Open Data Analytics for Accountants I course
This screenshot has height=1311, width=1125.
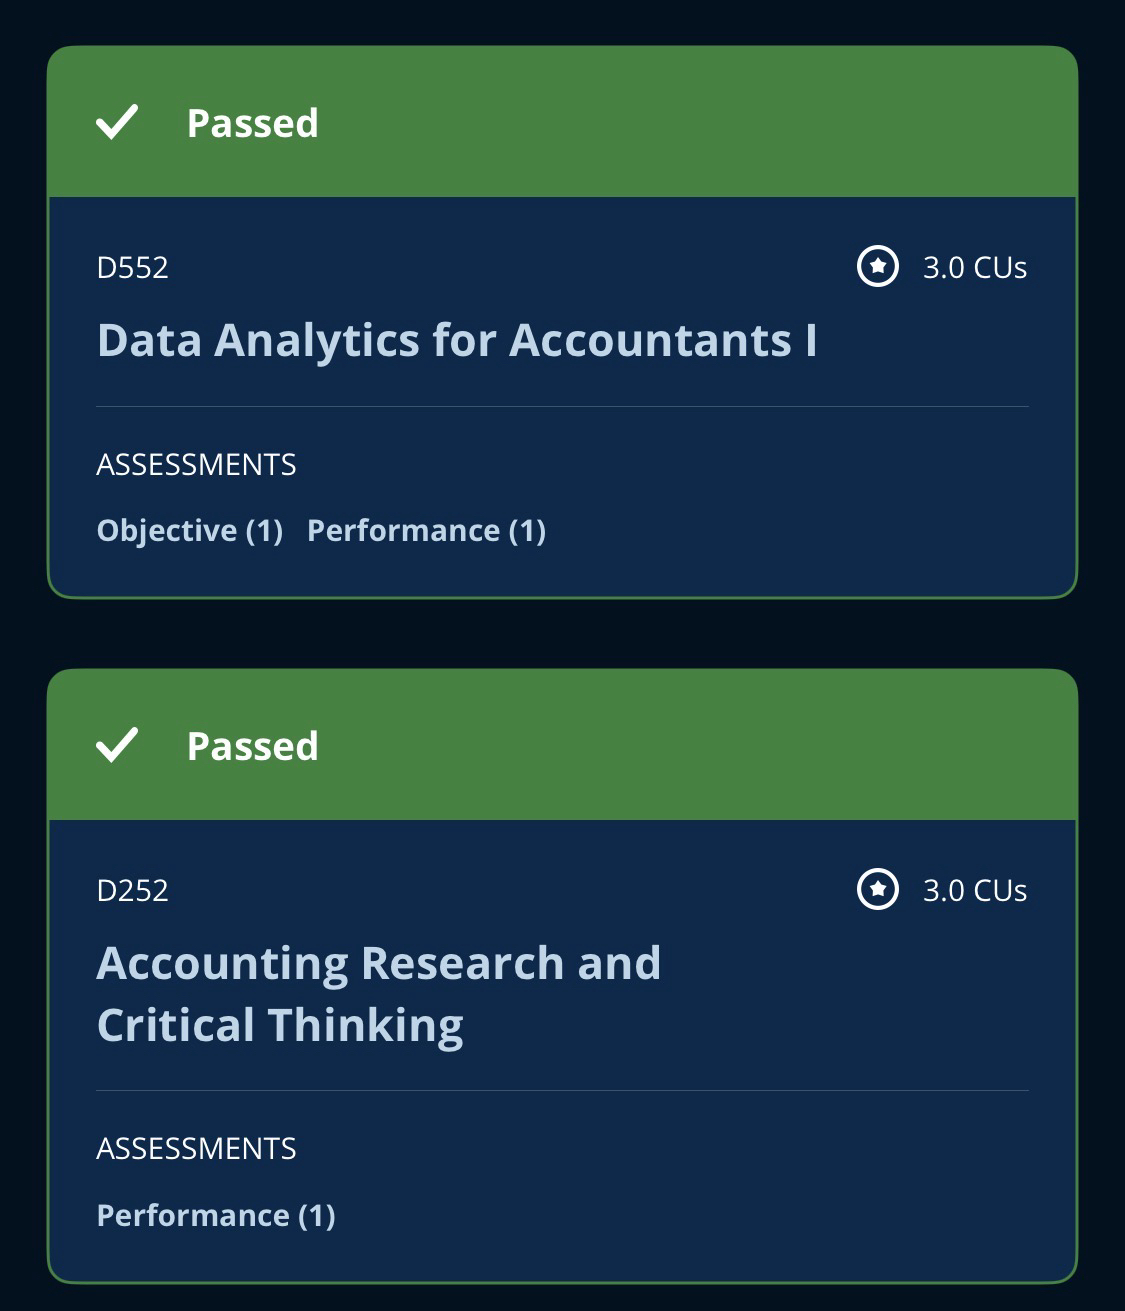coord(456,340)
